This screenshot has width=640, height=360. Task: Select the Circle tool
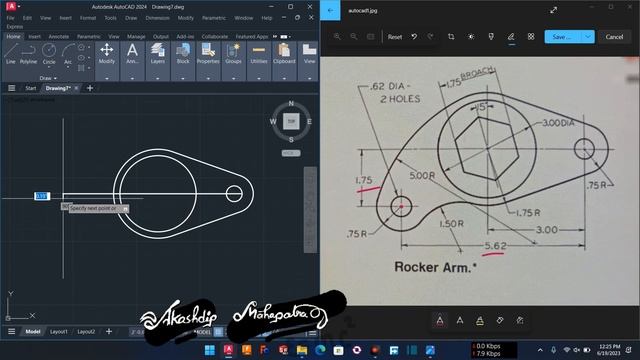pyautogui.click(x=49, y=54)
